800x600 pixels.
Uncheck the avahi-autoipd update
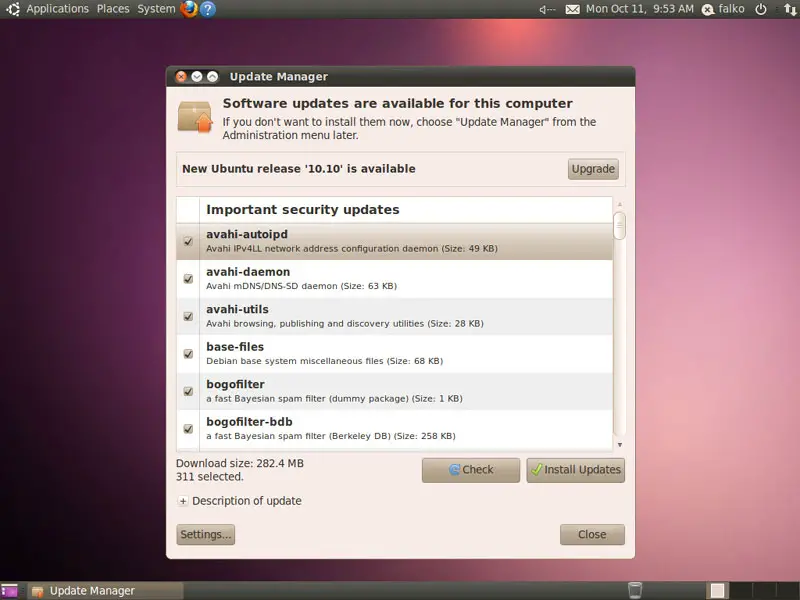(x=188, y=241)
